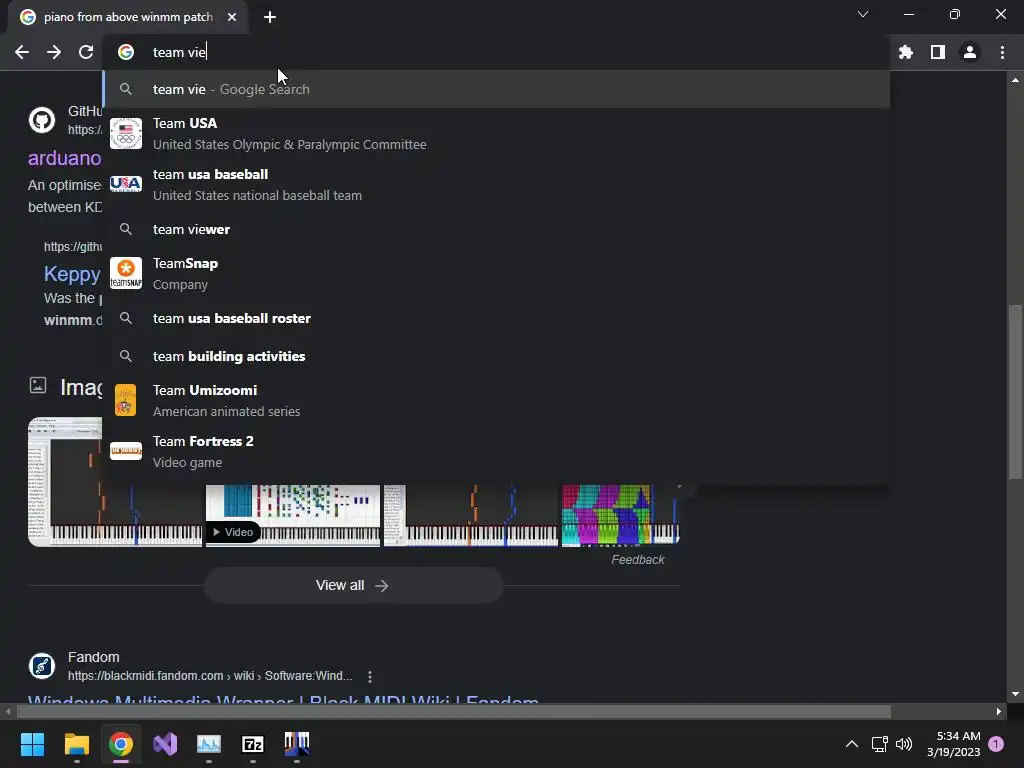Select the 'team viewer' suggestion
This screenshot has width=1024, height=768.
[496, 229]
